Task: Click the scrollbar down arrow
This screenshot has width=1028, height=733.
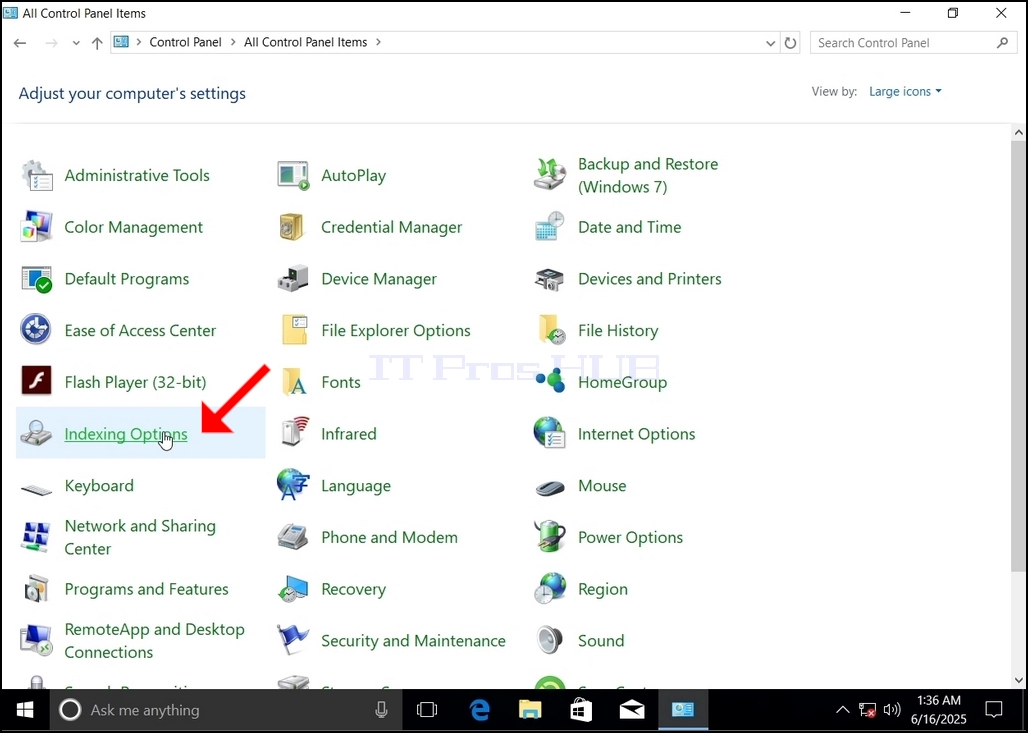Action: (1018, 681)
